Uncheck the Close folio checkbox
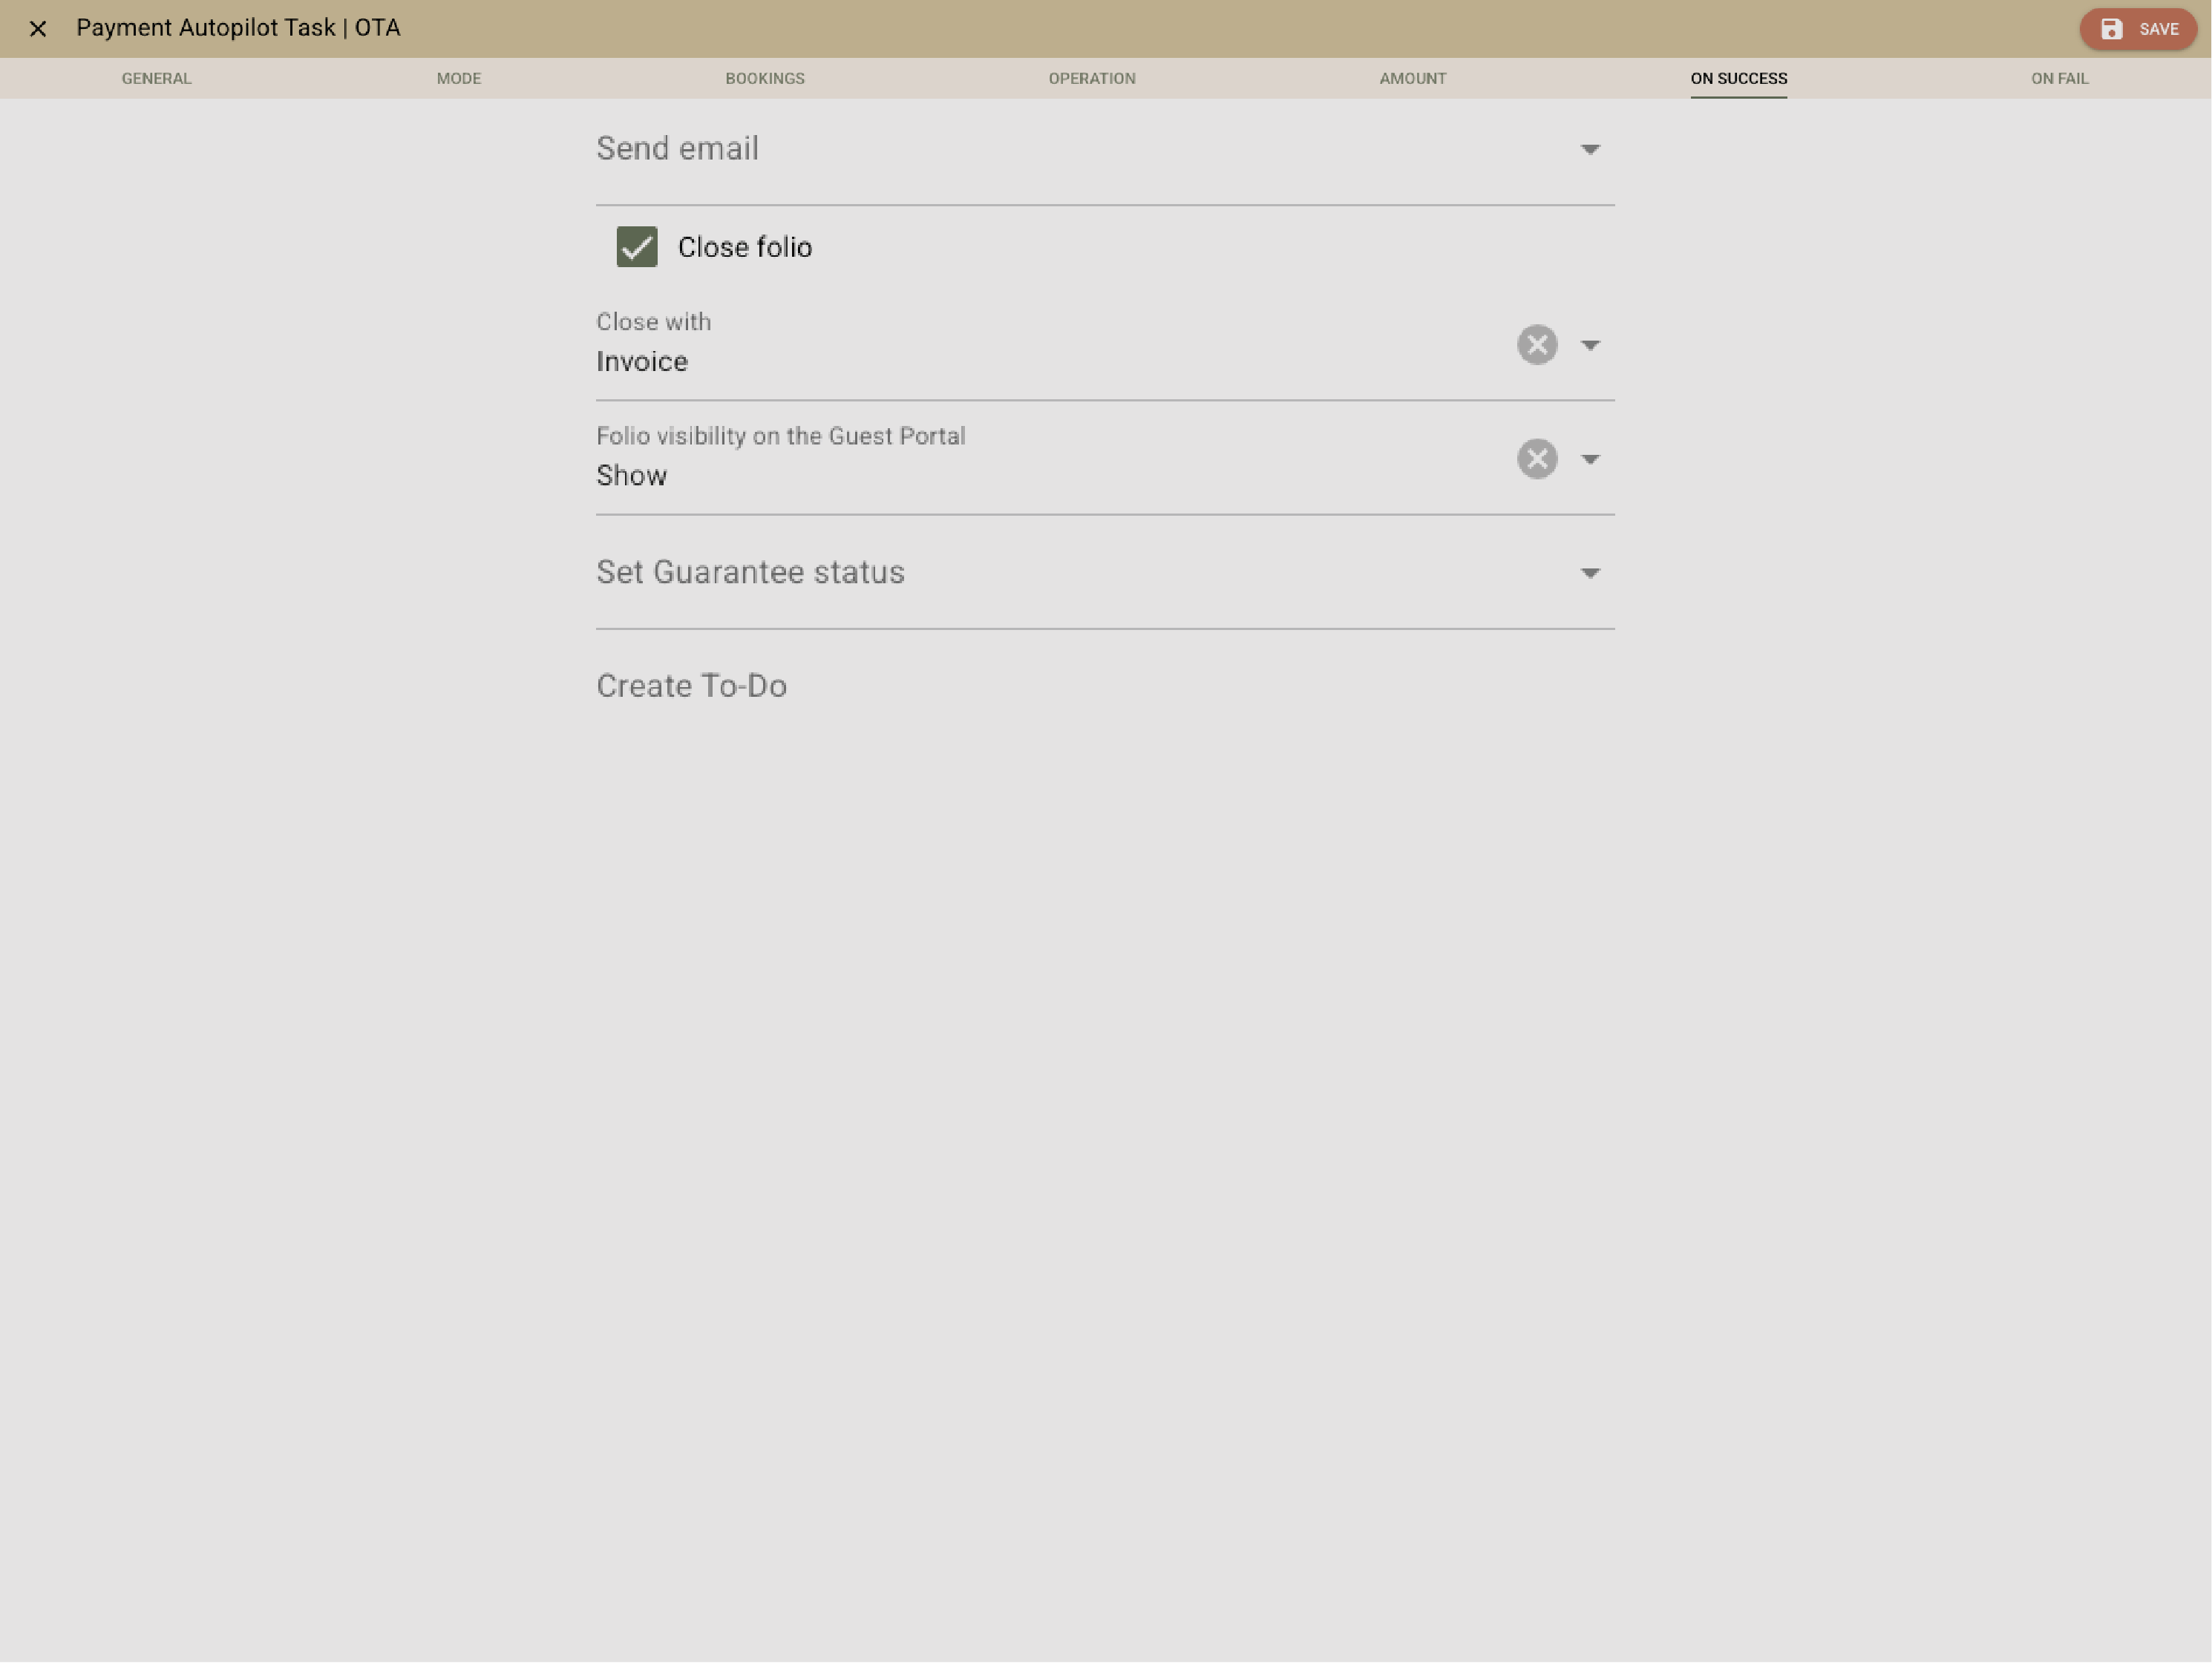This screenshot has height=1663, width=2212. [x=637, y=246]
